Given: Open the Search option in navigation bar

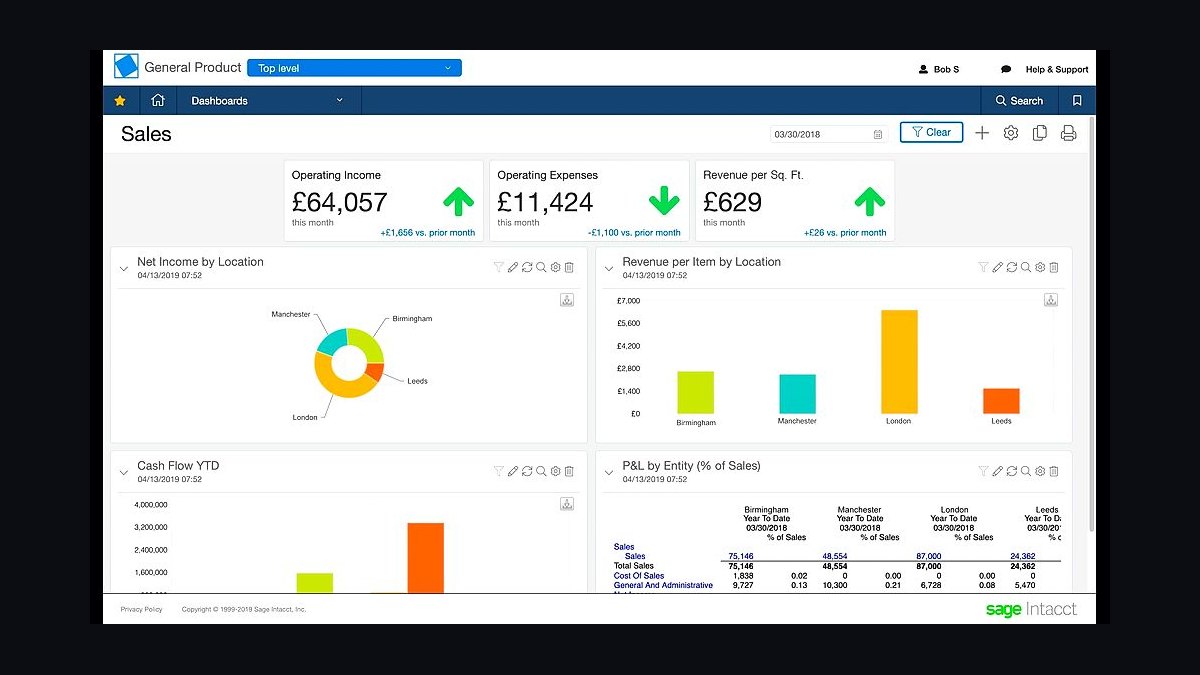Looking at the screenshot, I should click(1019, 101).
